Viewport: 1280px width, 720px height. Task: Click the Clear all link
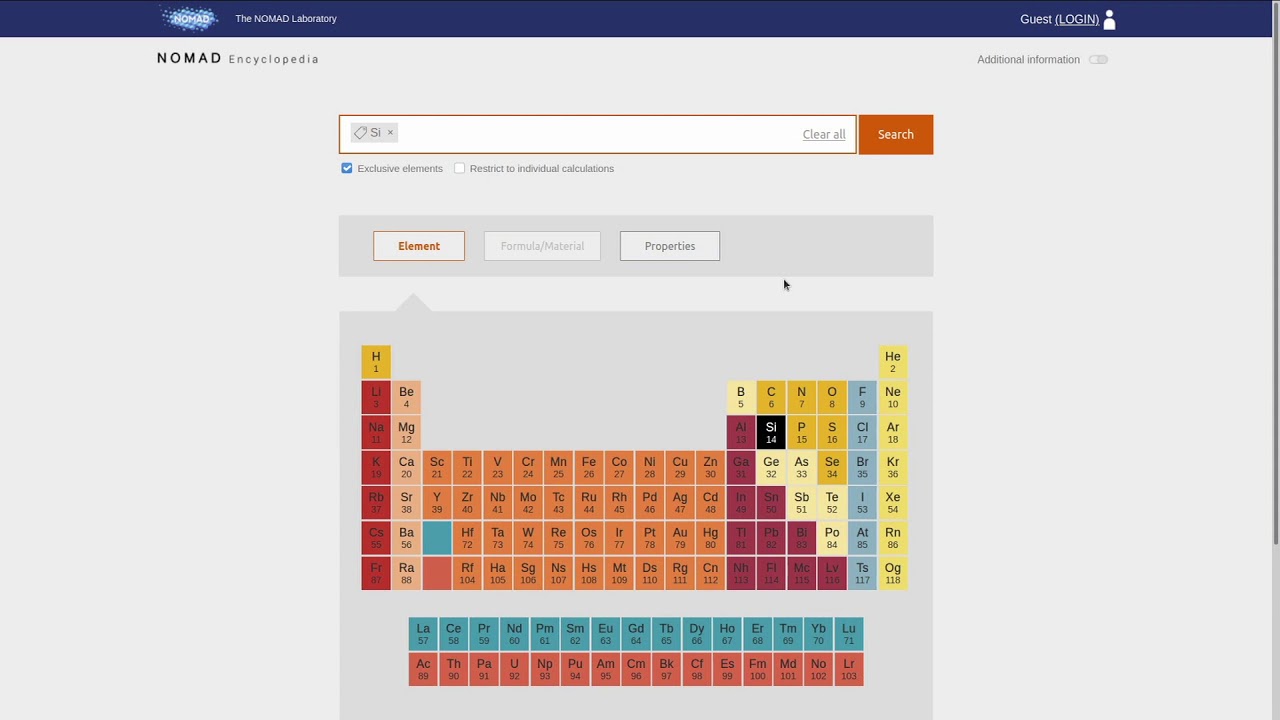pyautogui.click(x=824, y=134)
